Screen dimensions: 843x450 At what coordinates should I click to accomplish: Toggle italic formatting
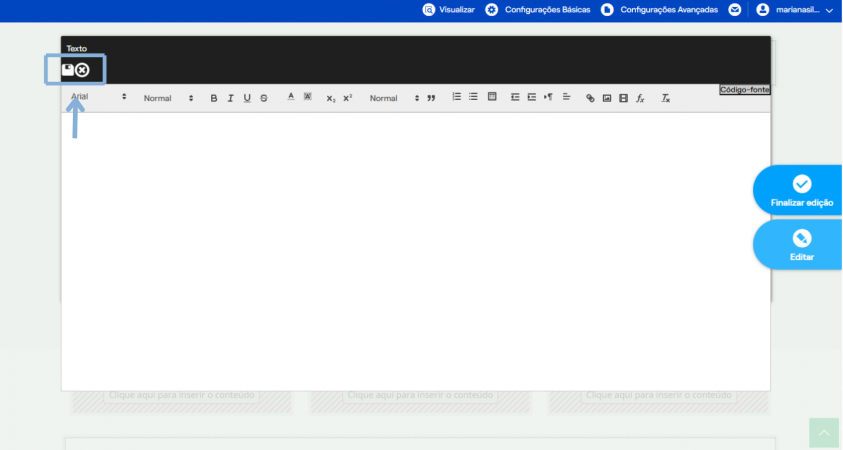coord(231,98)
